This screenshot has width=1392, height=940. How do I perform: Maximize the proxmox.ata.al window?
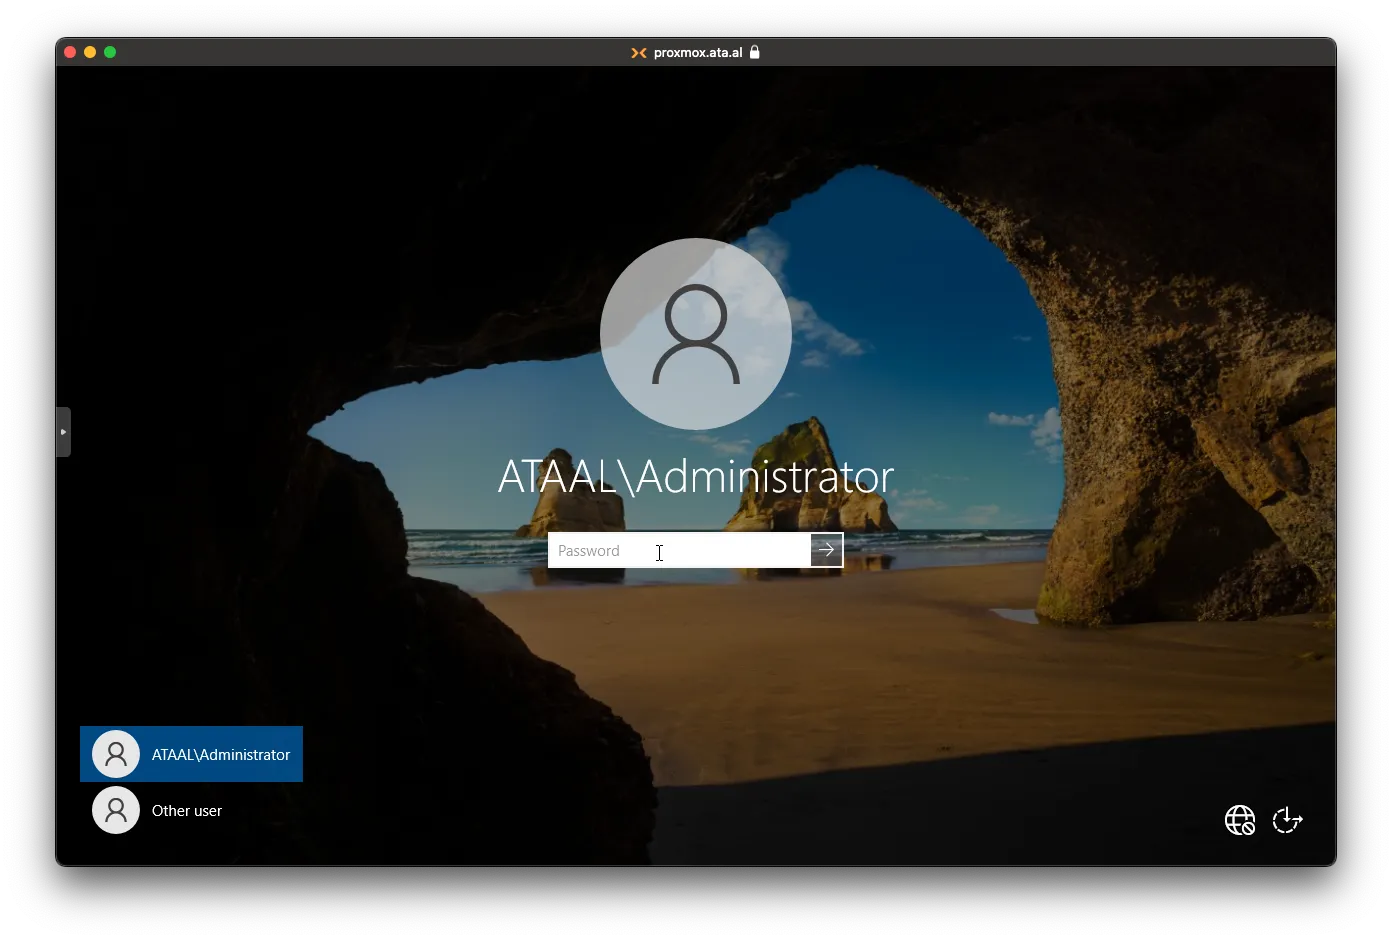click(110, 52)
